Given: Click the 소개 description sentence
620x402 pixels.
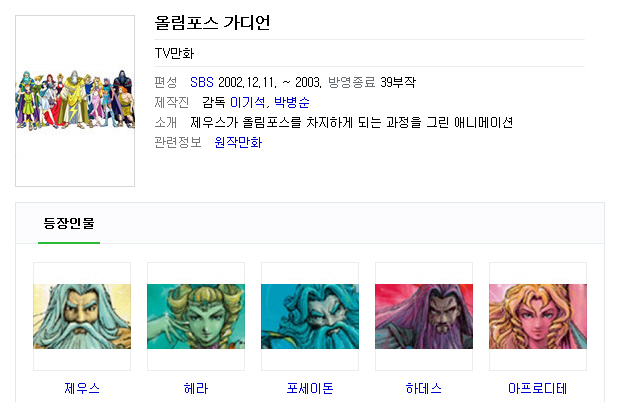Looking at the screenshot, I should pyautogui.click(x=352, y=123).
